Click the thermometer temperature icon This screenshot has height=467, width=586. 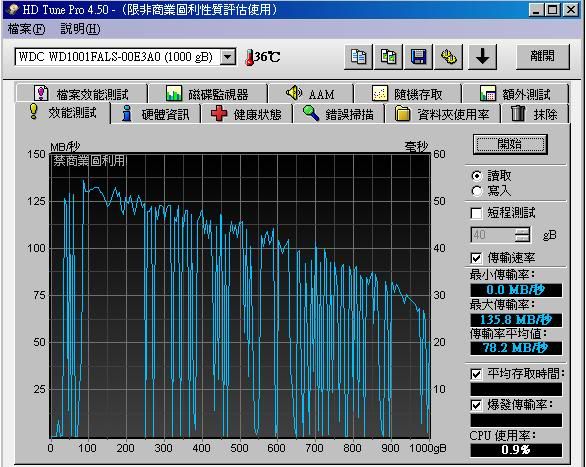click(x=249, y=57)
